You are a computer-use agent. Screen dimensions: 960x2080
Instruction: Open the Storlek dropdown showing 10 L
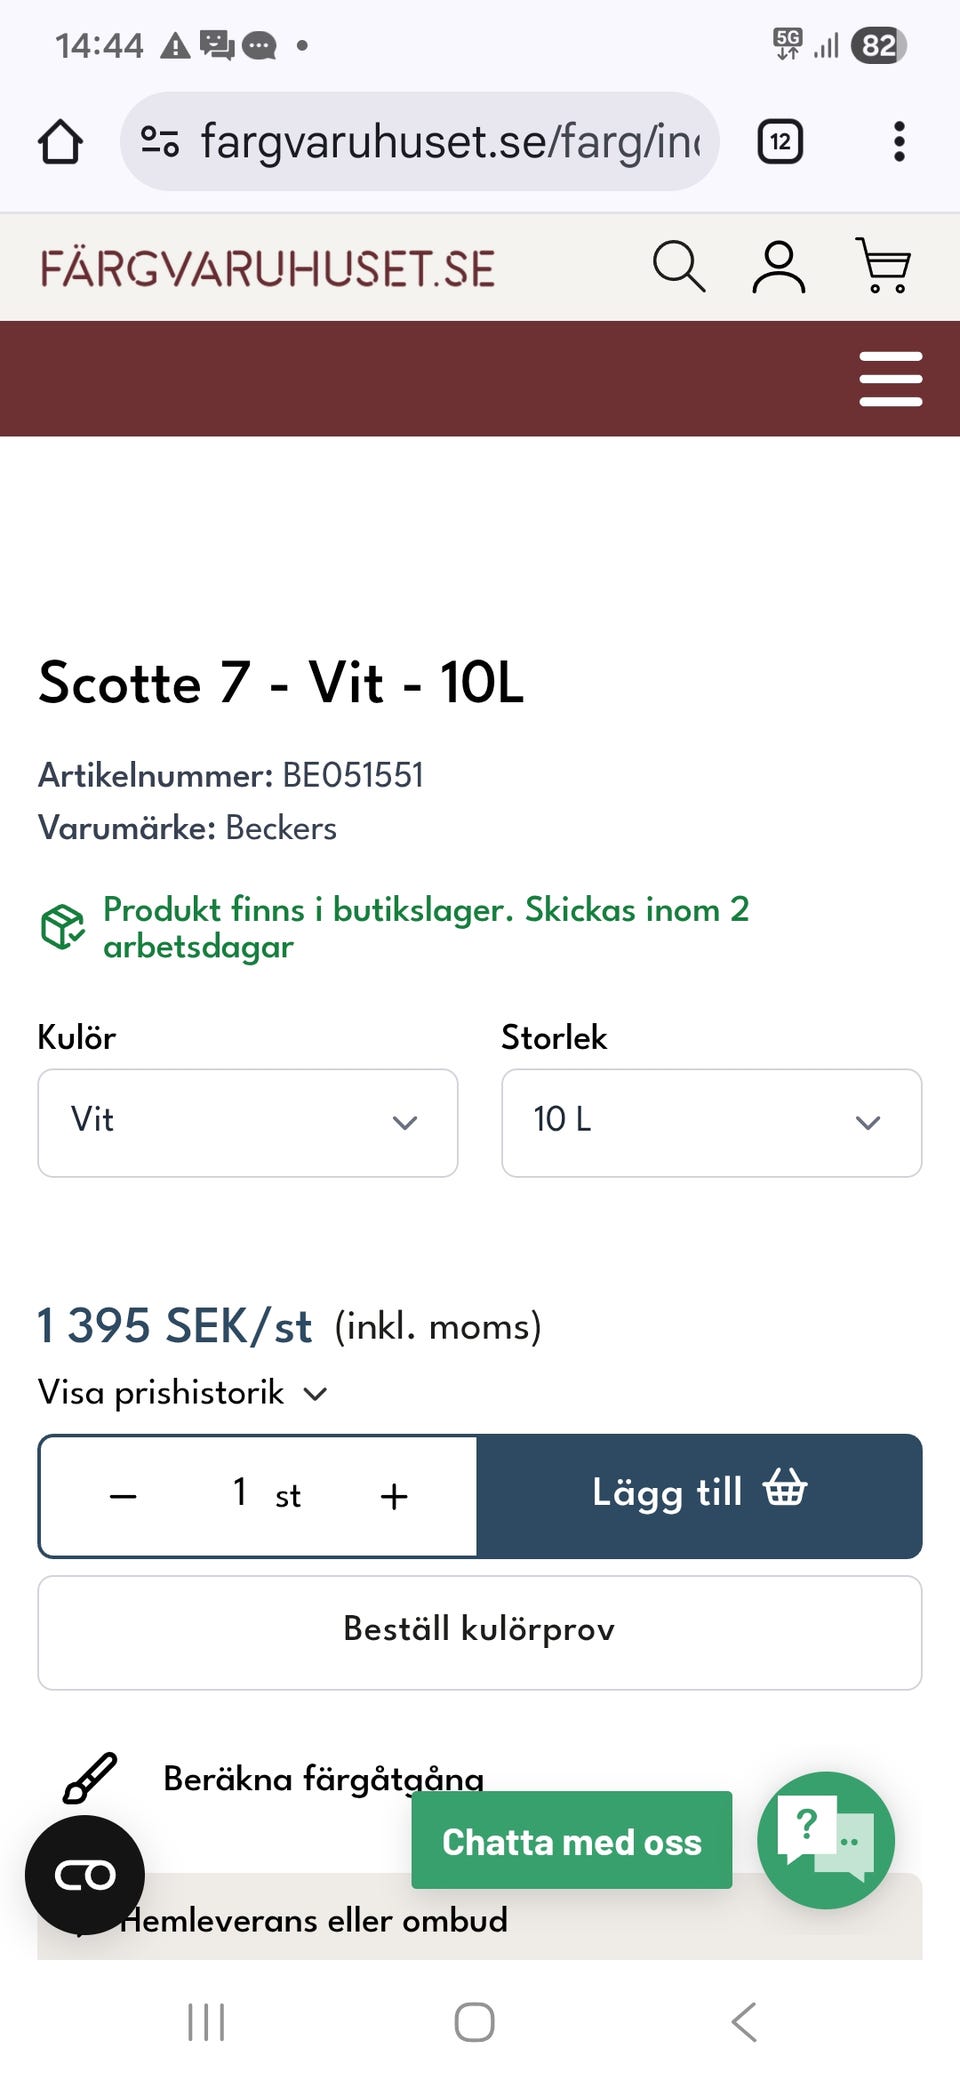(710, 1122)
